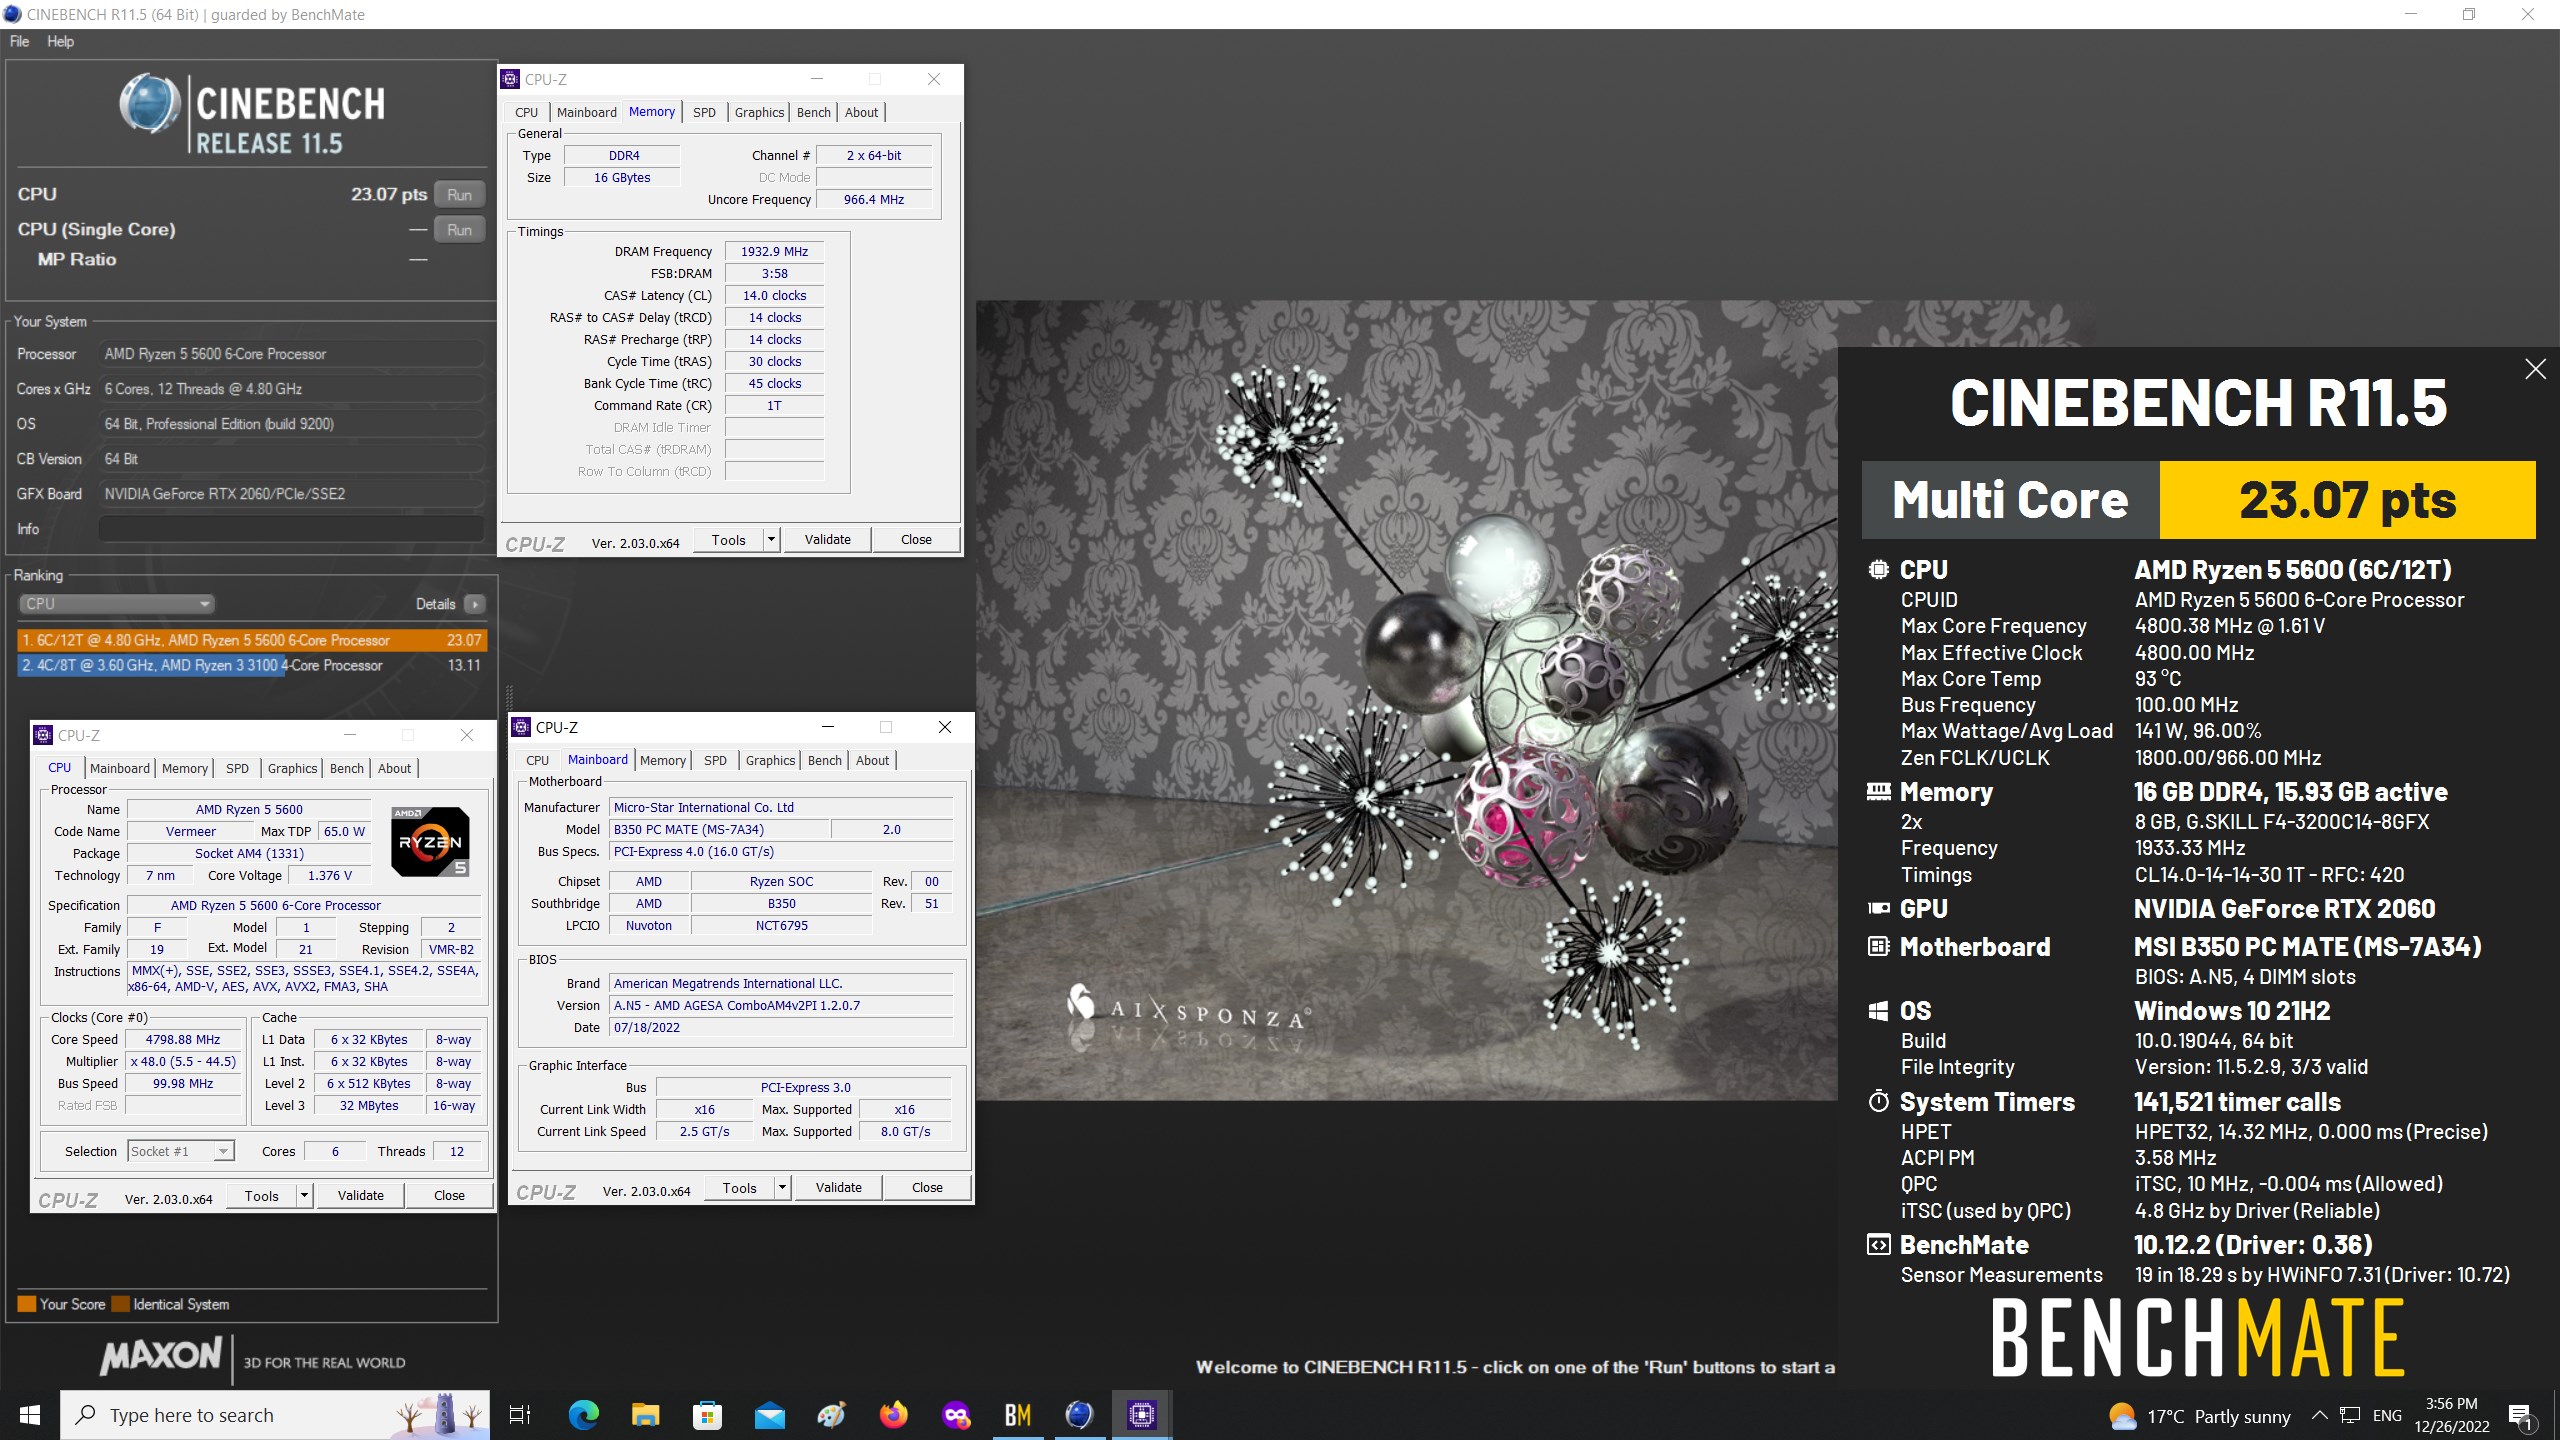Click Tools button in CPU window

262,1196
